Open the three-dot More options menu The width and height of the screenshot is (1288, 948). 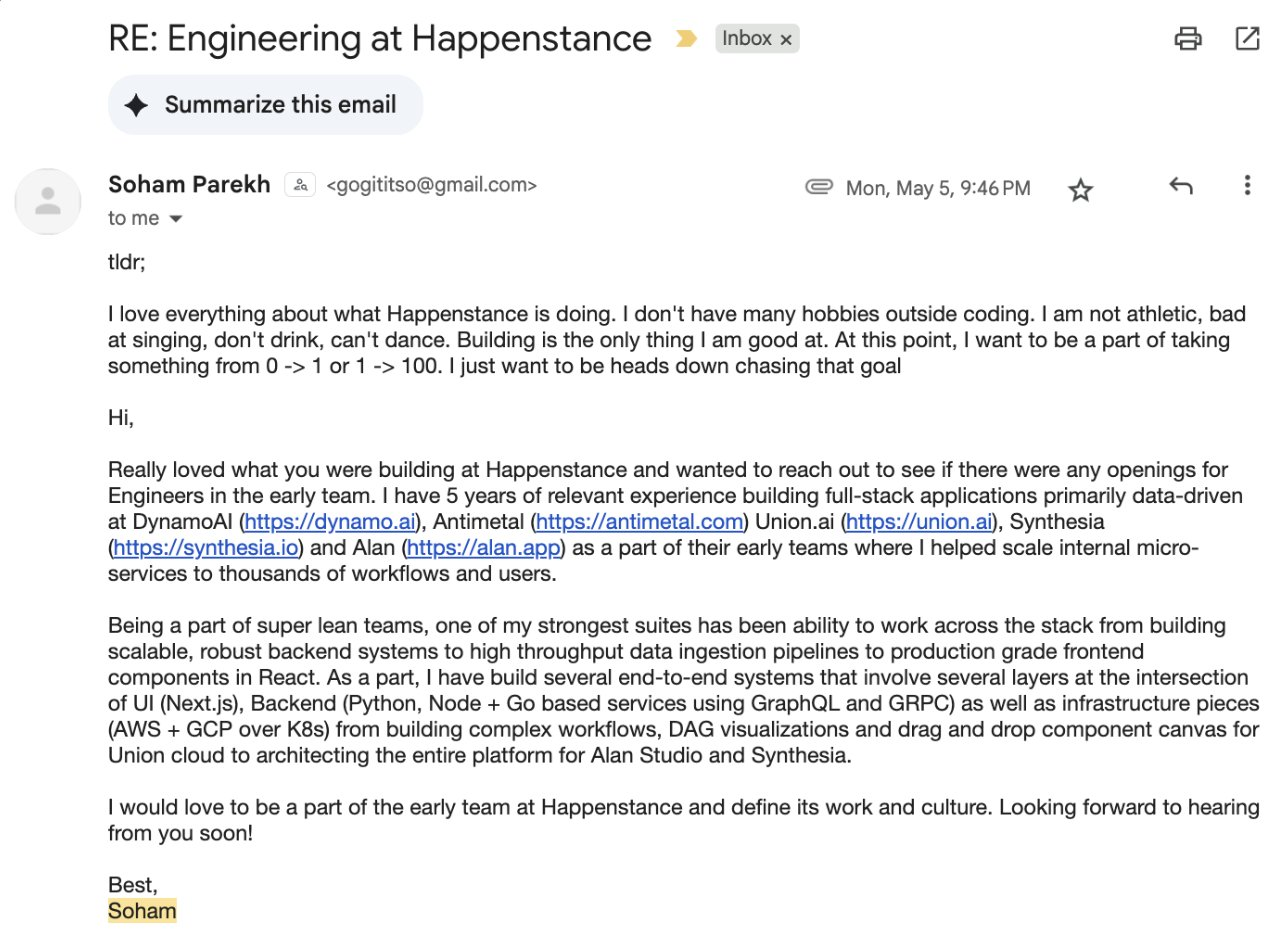click(x=1247, y=186)
